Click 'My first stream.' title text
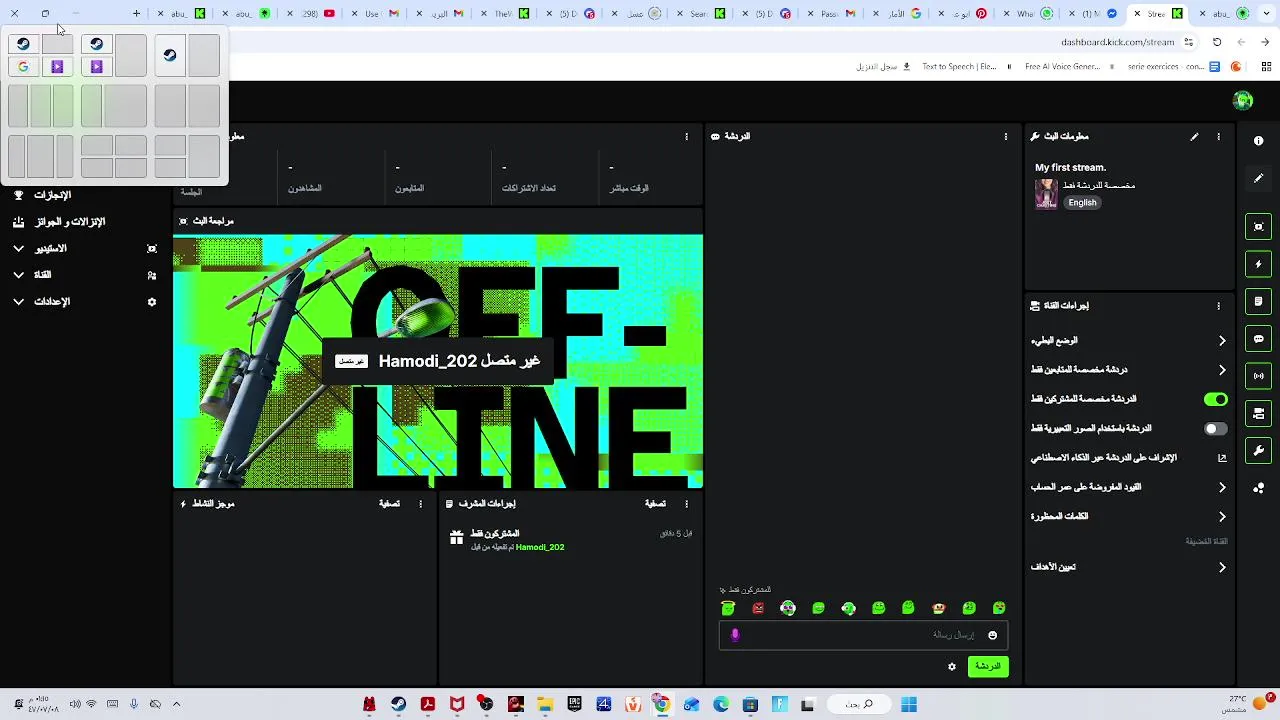The height and width of the screenshot is (720, 1280). (1070, 168)
